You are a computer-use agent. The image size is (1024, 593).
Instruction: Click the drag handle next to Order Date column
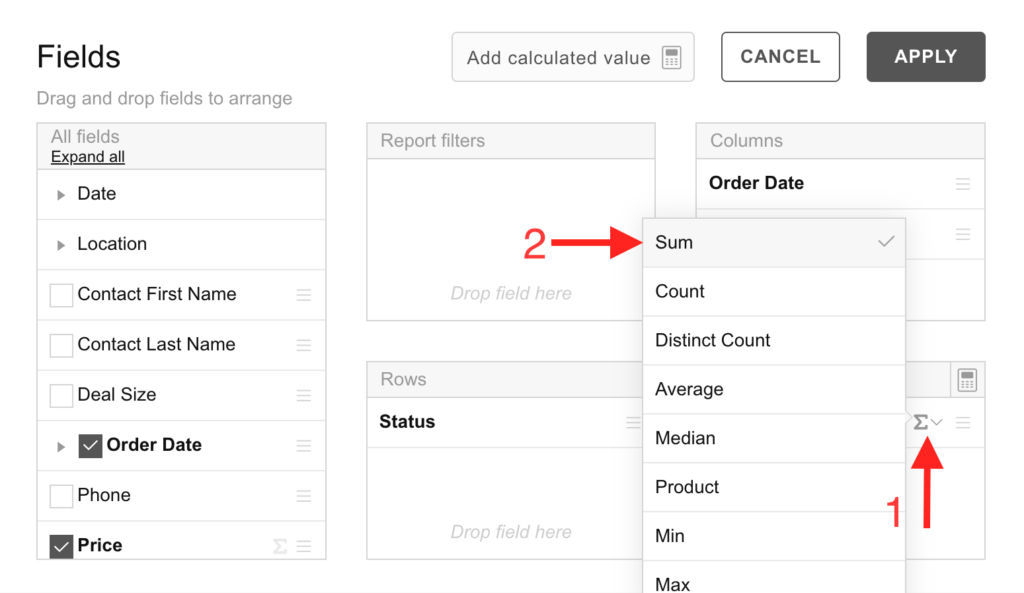963,184
